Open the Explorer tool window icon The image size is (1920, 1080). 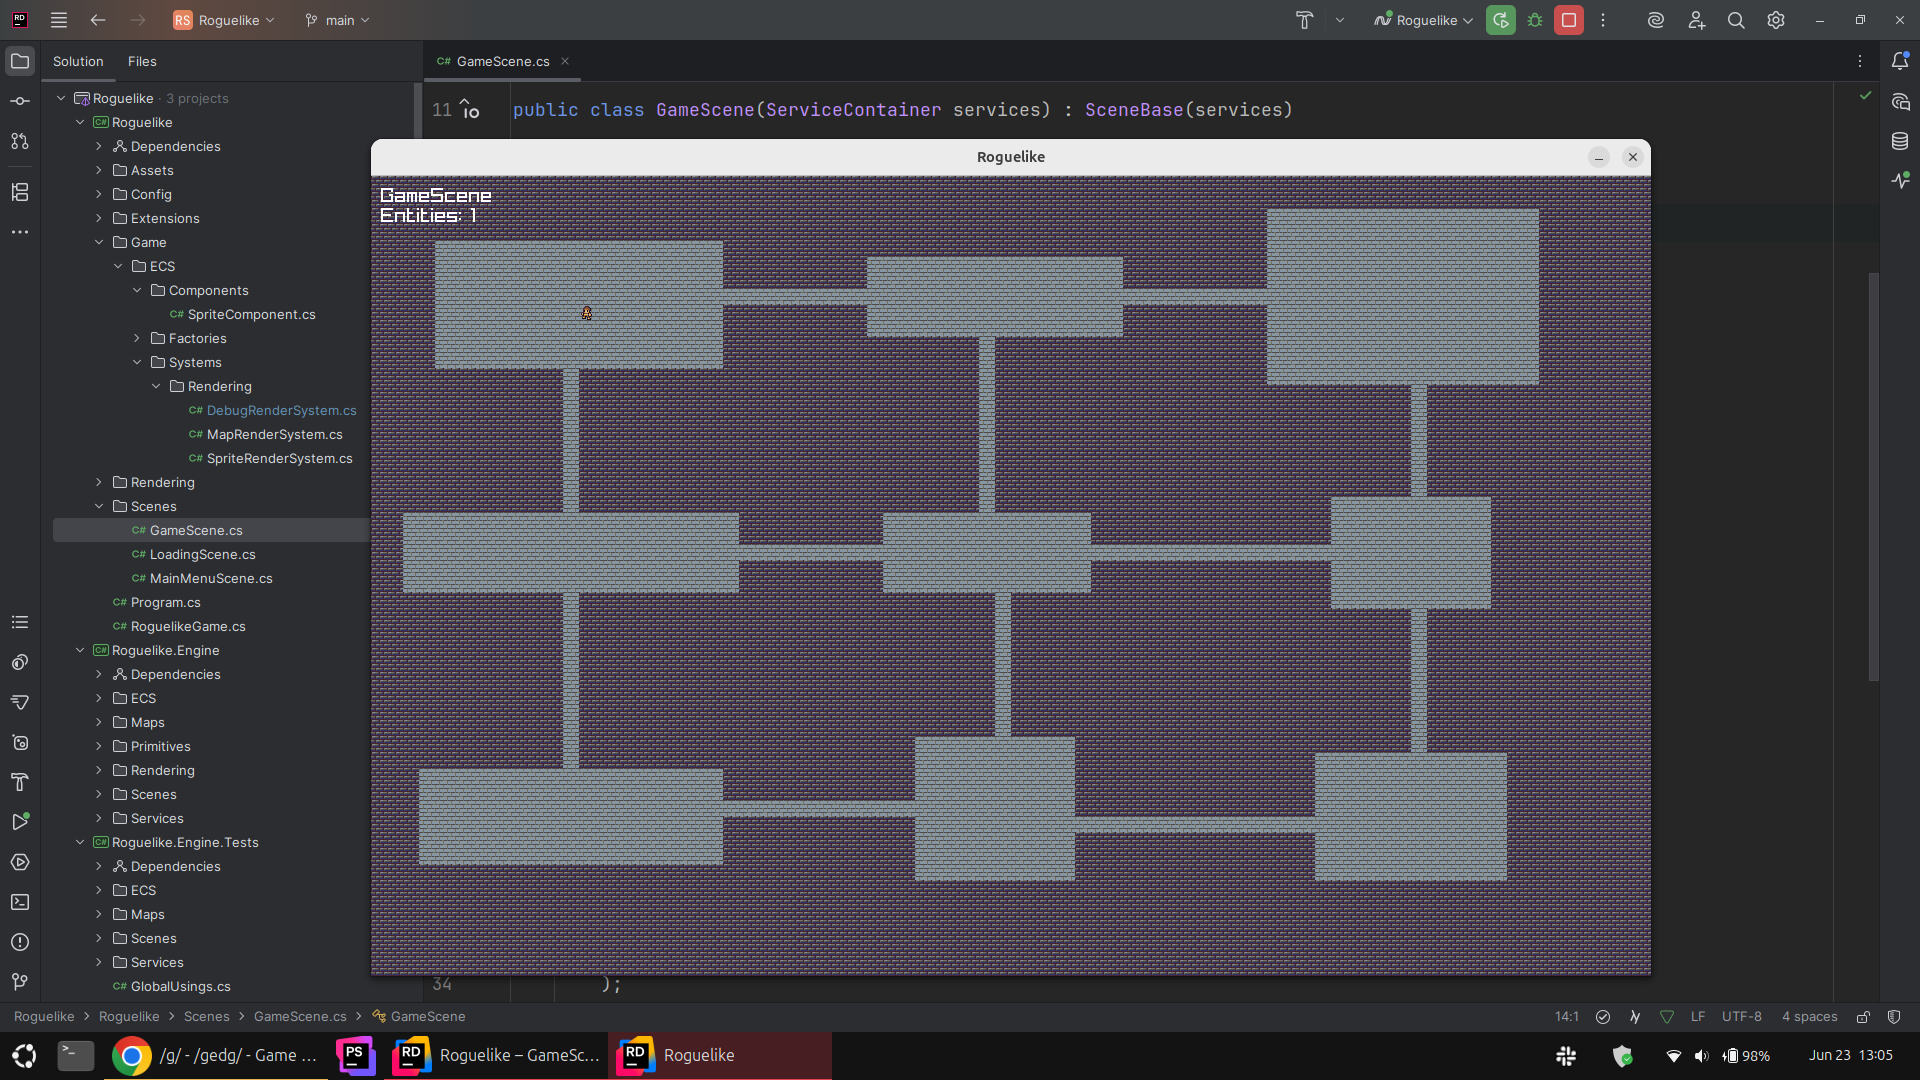[x=20, y=61]
